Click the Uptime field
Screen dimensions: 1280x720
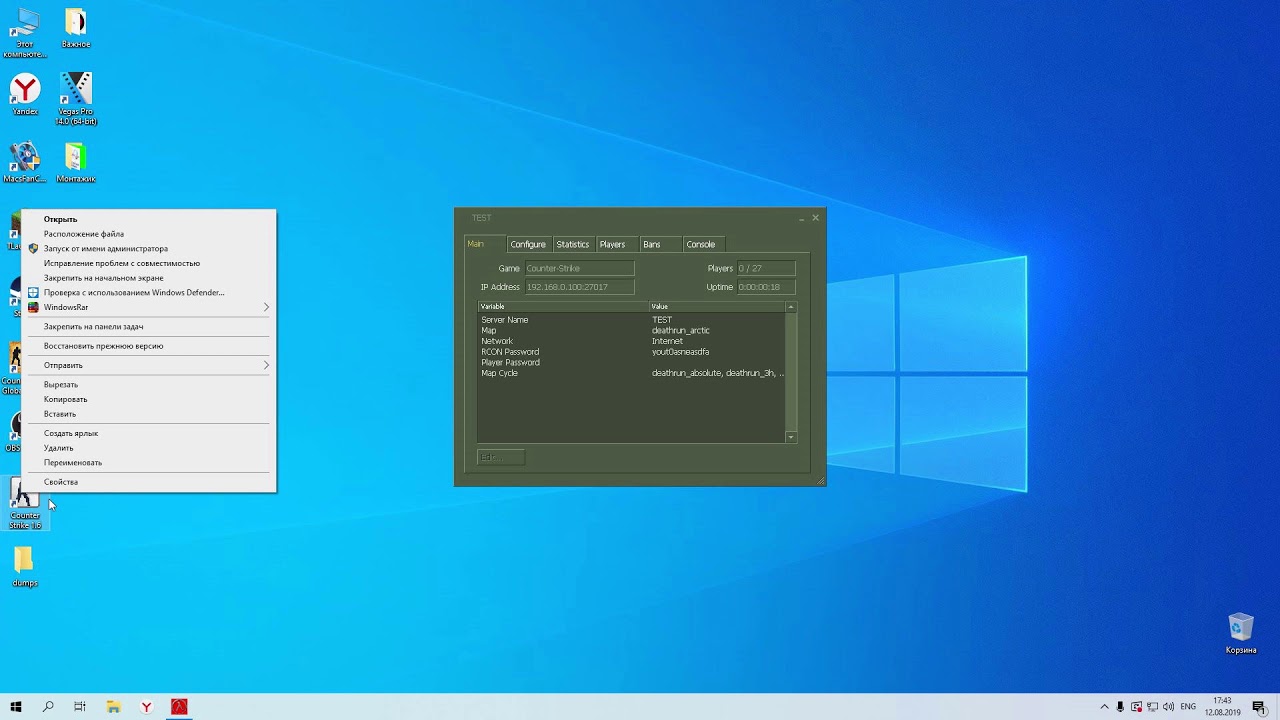(x=766, y=287)
